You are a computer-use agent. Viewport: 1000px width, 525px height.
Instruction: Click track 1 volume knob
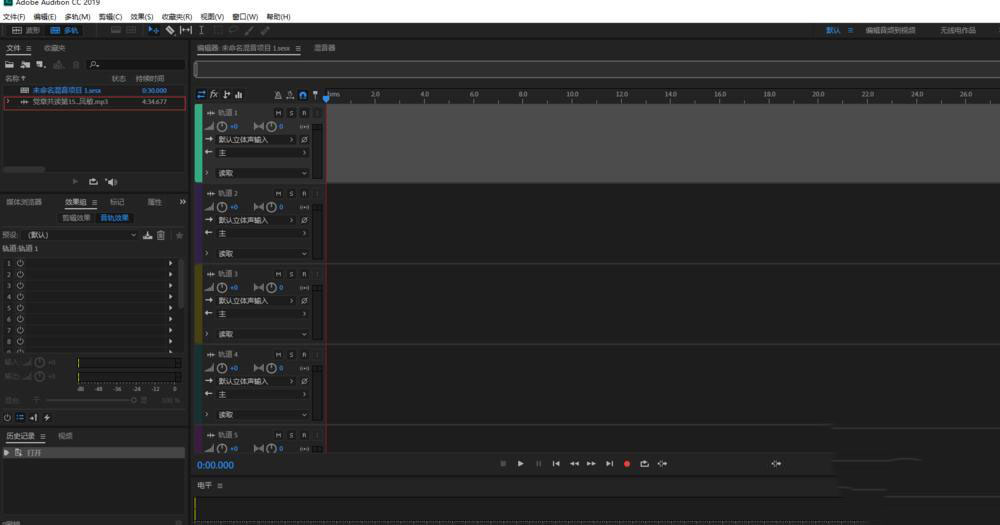pyautogui.click(x=222, y=126)
